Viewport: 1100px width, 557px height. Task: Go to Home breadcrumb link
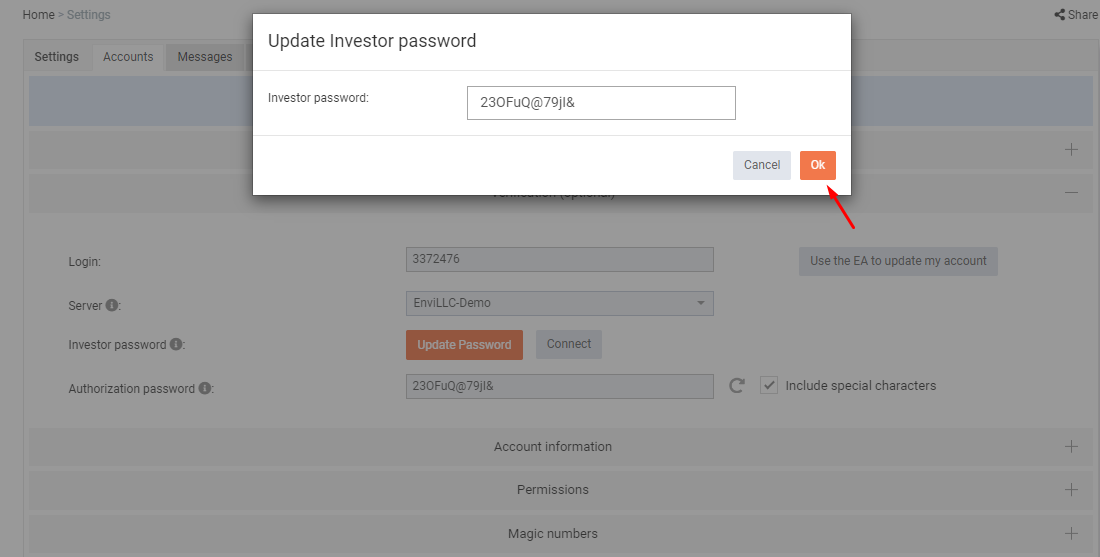(x=39, y=15)
